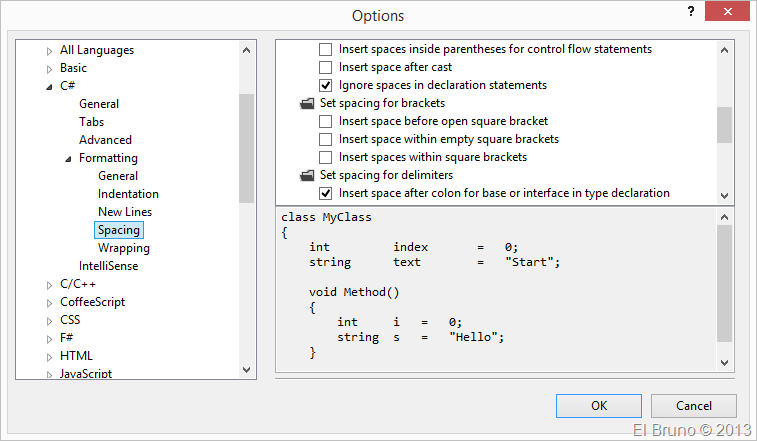This screenshot has width=757, height=441.
Task: Click the options list scrollbar thumb
Action: 725,124
